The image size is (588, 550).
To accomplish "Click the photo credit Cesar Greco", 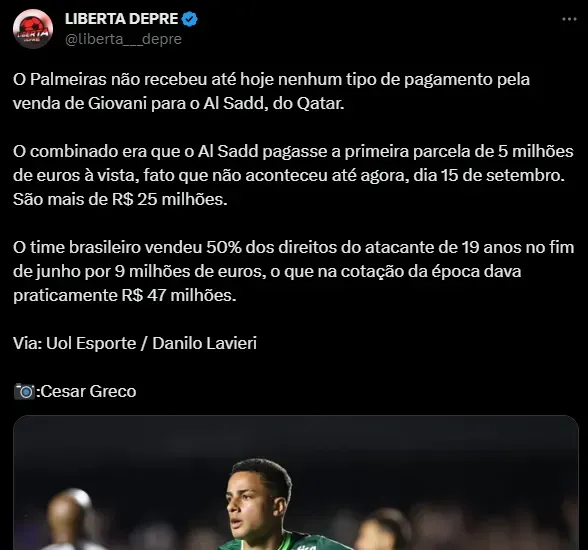I will (x=88, y=391).
